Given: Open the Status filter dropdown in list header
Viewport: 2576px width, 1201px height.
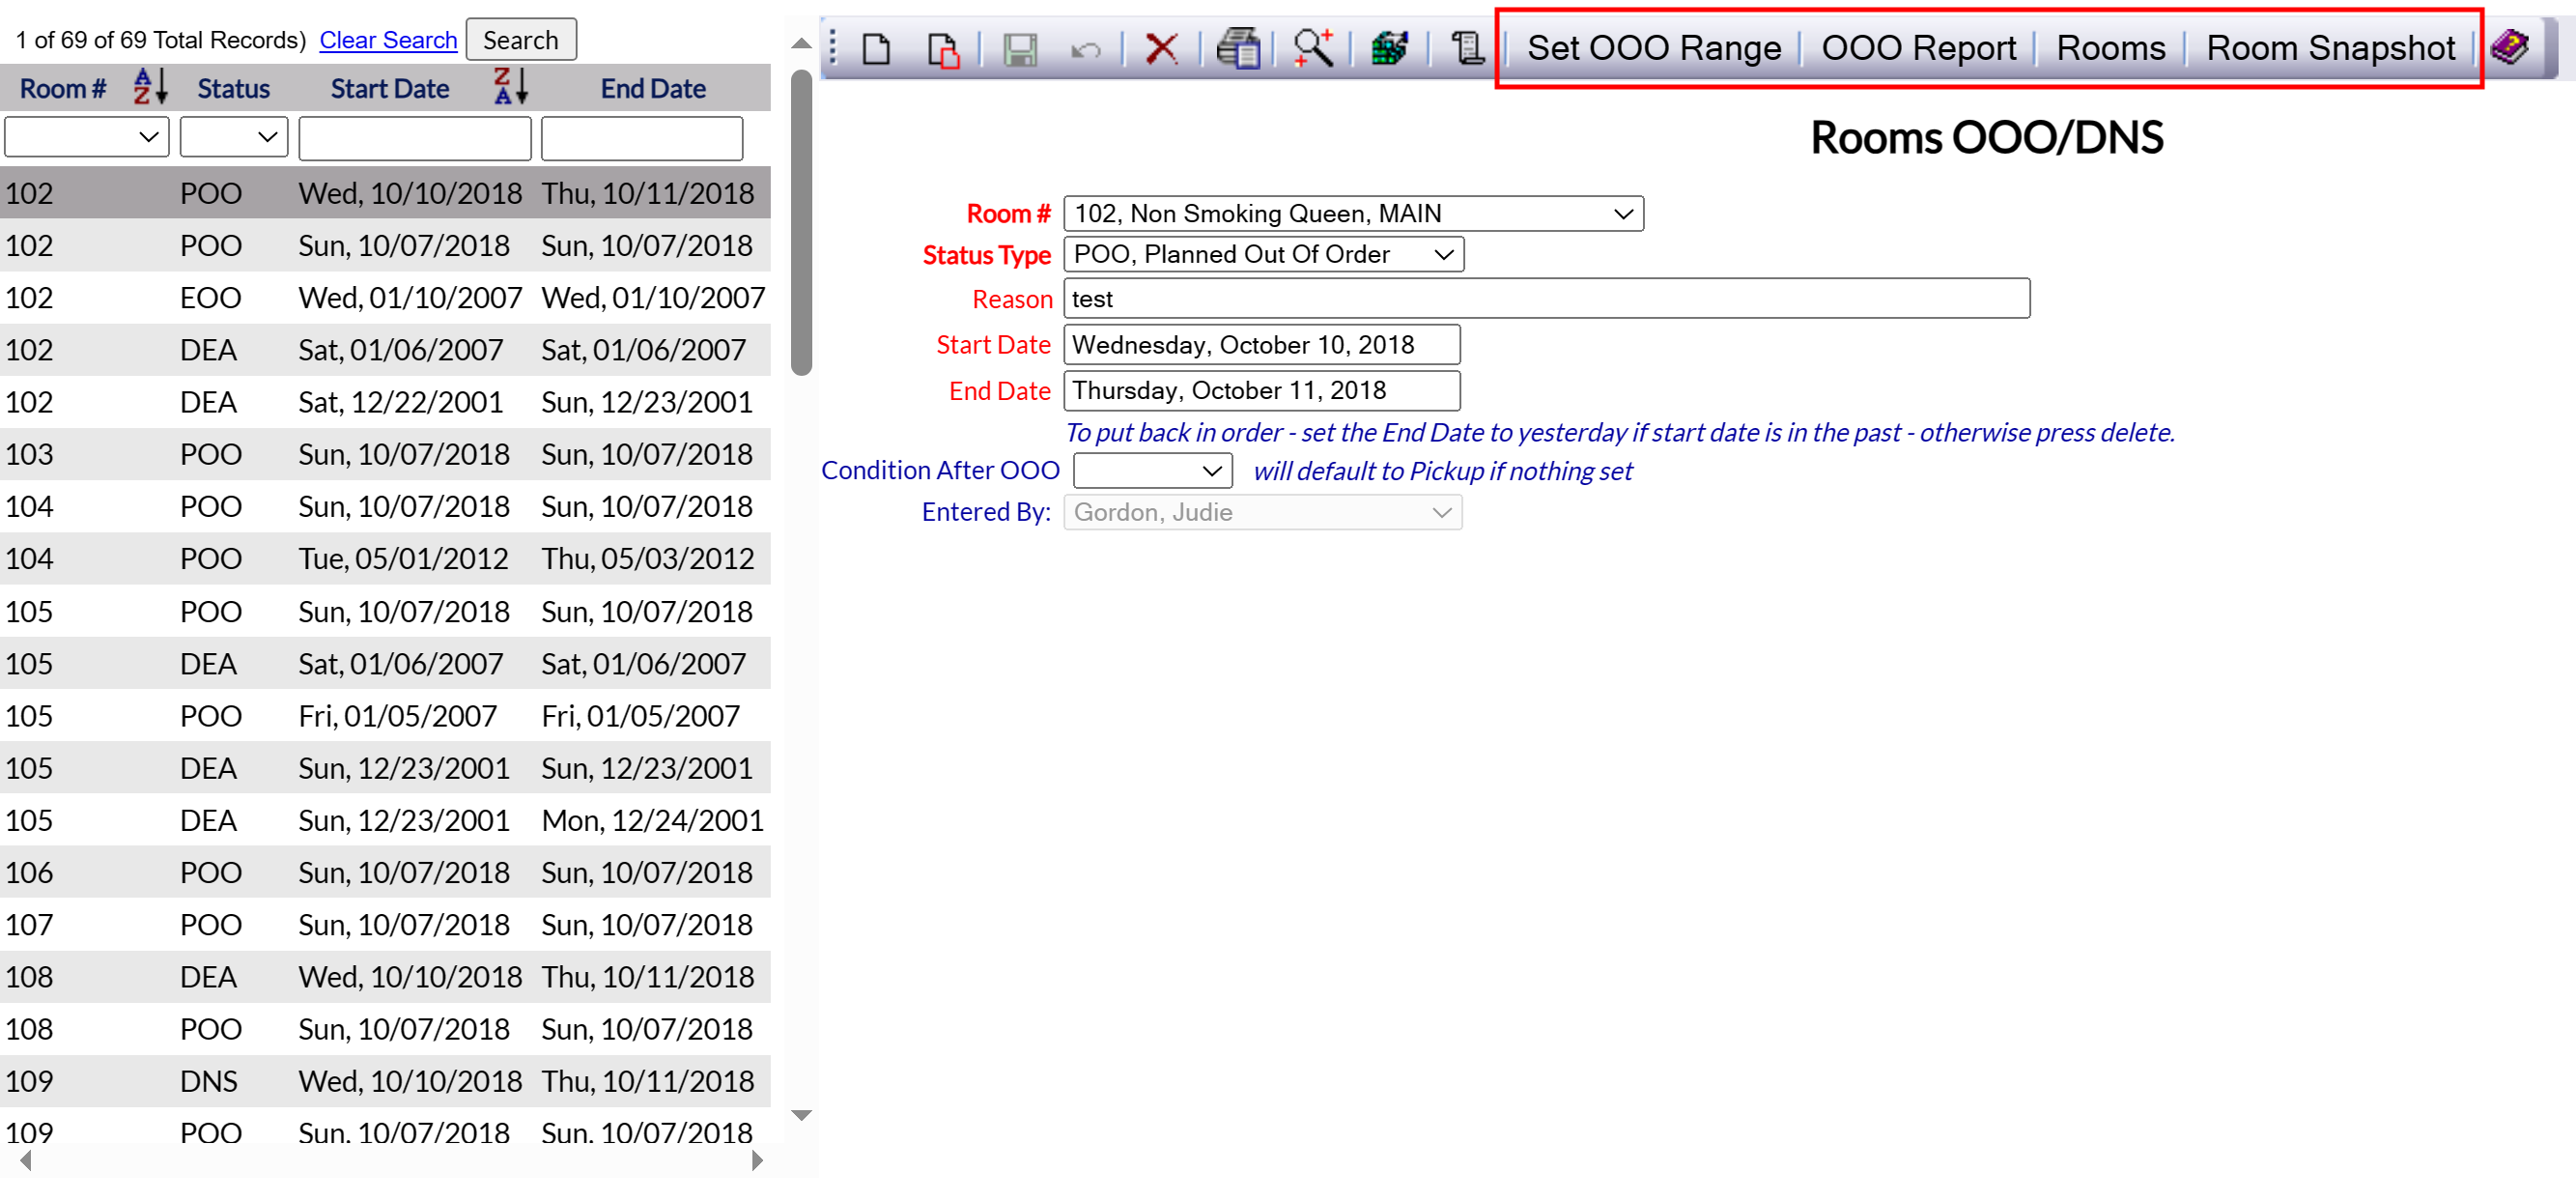Looking at the screenshot, I should pyautogui.click(x=234, y=137).
